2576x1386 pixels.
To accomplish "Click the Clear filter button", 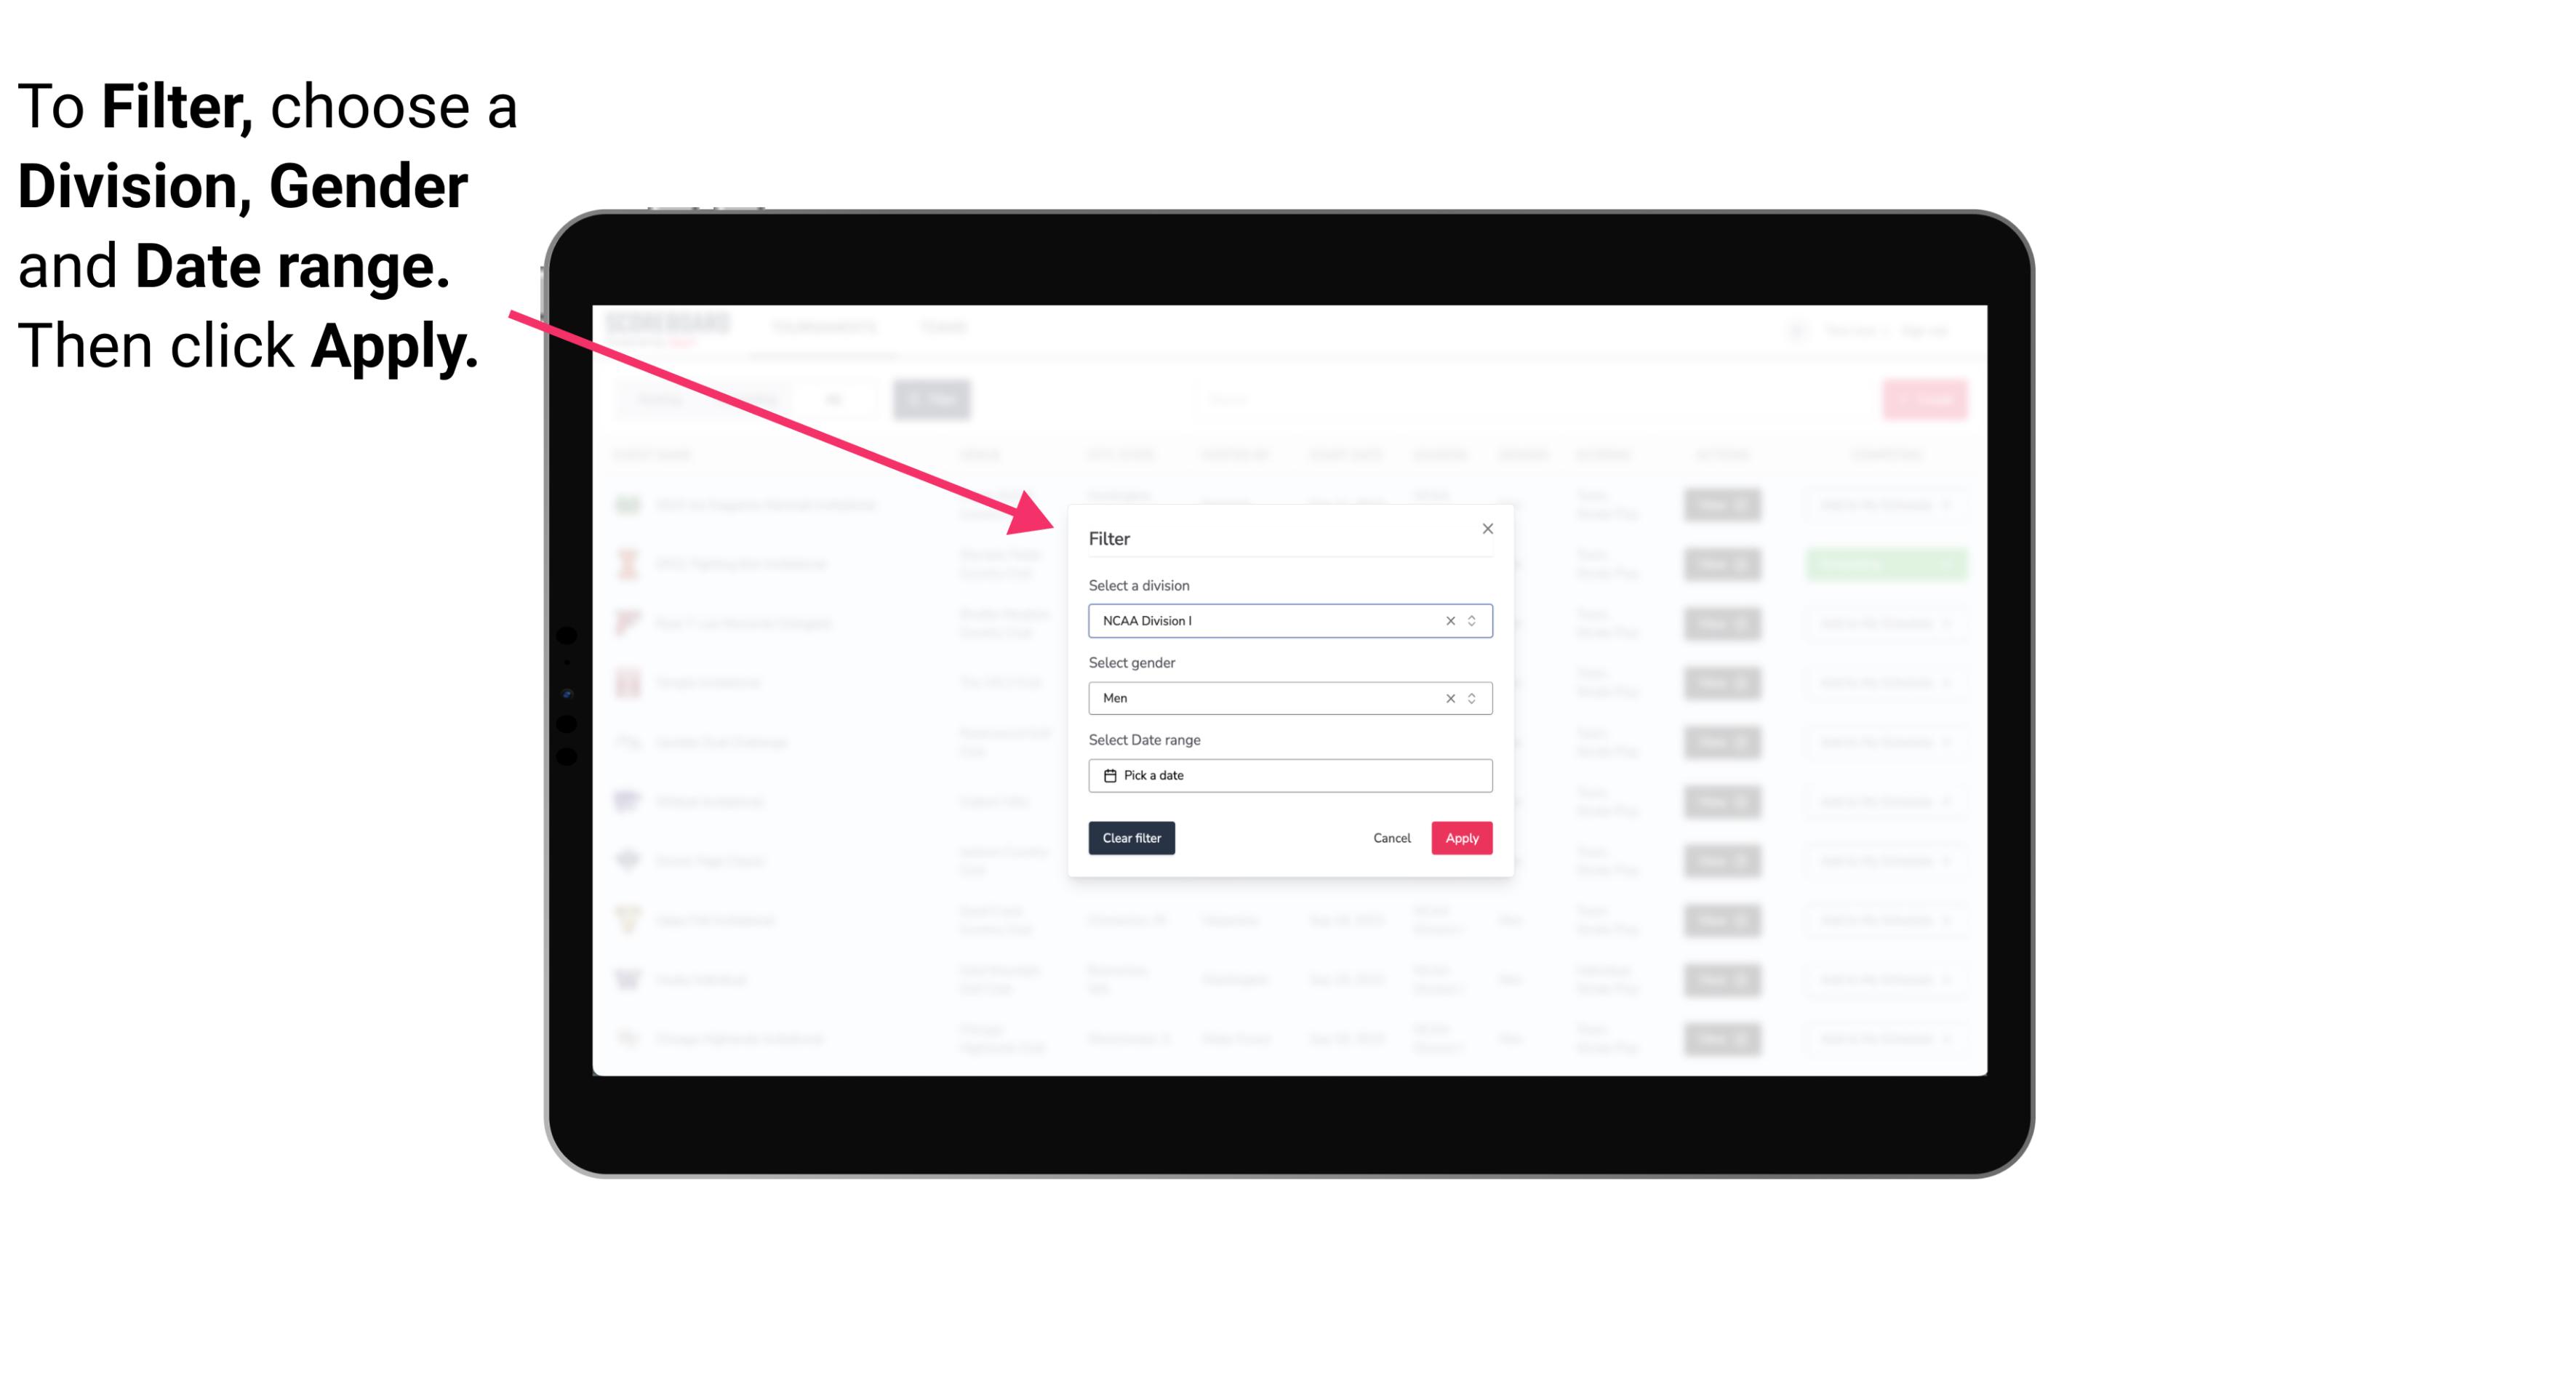I will coord(1132,838).
